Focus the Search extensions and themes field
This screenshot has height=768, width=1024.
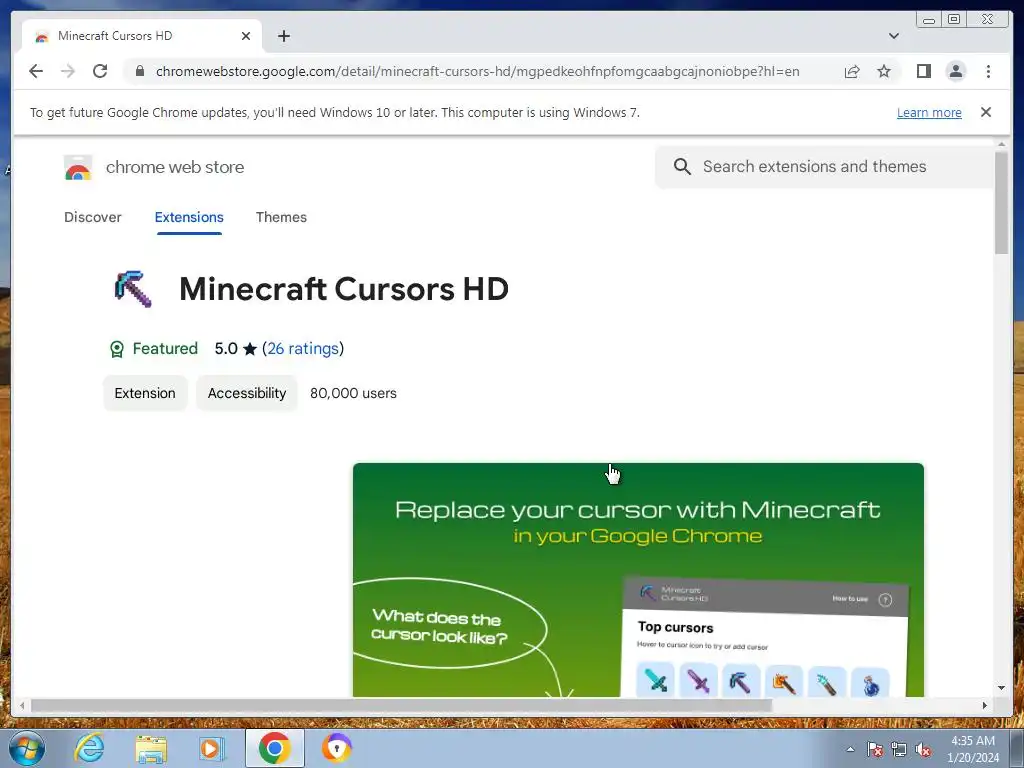click(824, 167)
